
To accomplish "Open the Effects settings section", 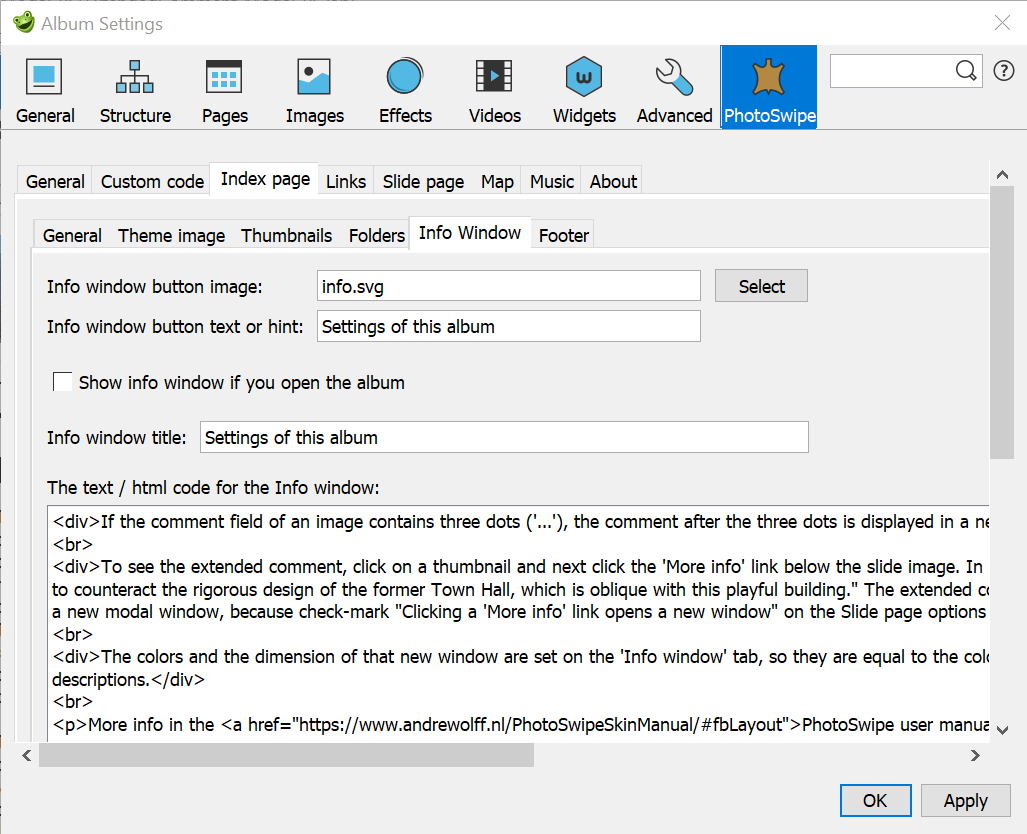I will click(x=405, y=90).
